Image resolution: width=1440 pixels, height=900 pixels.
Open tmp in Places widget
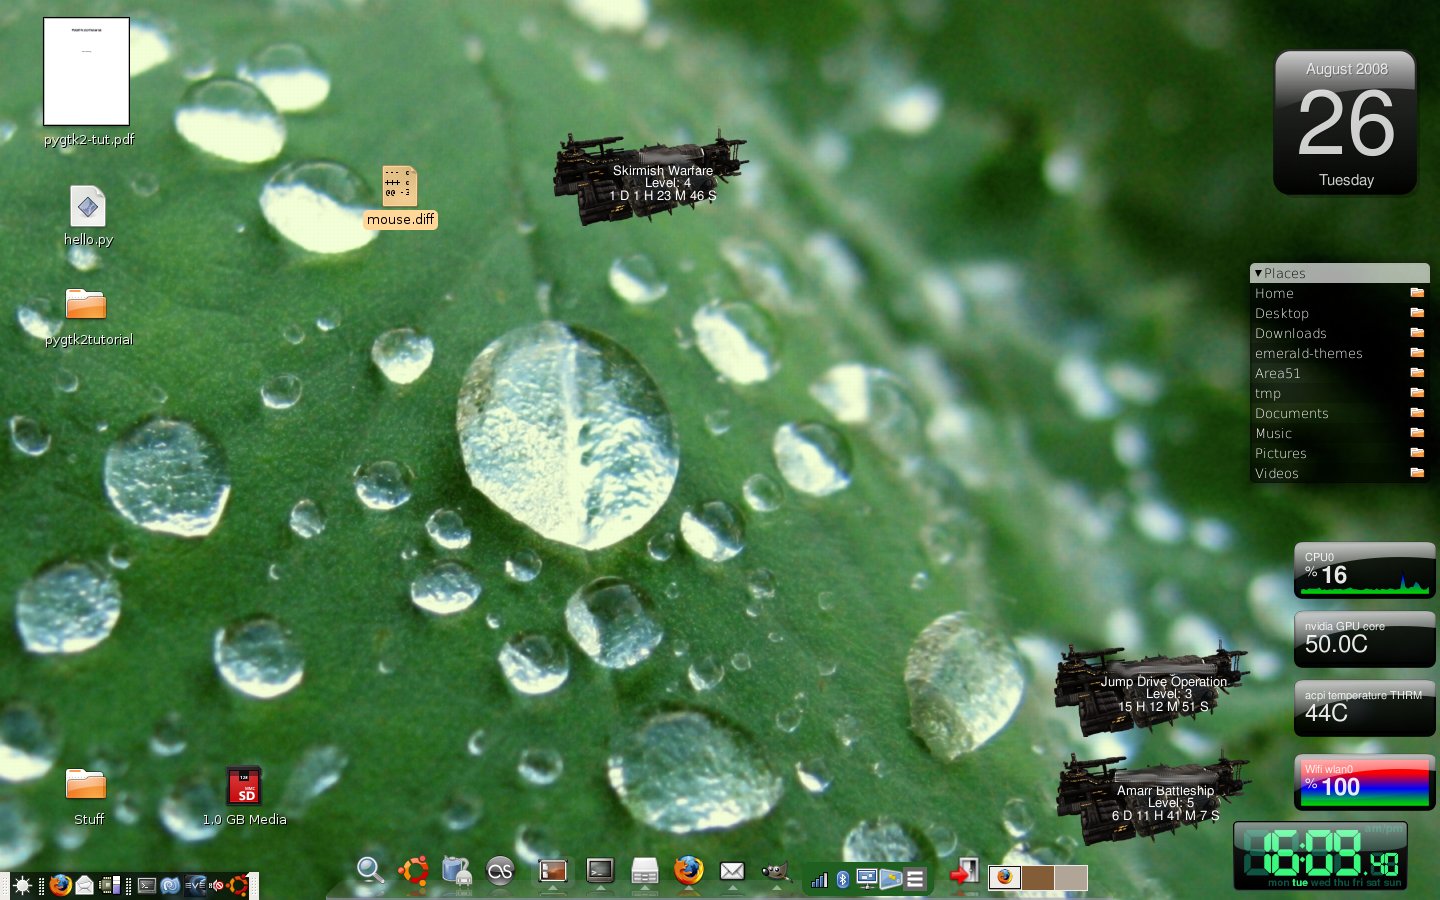(1339, 393)
